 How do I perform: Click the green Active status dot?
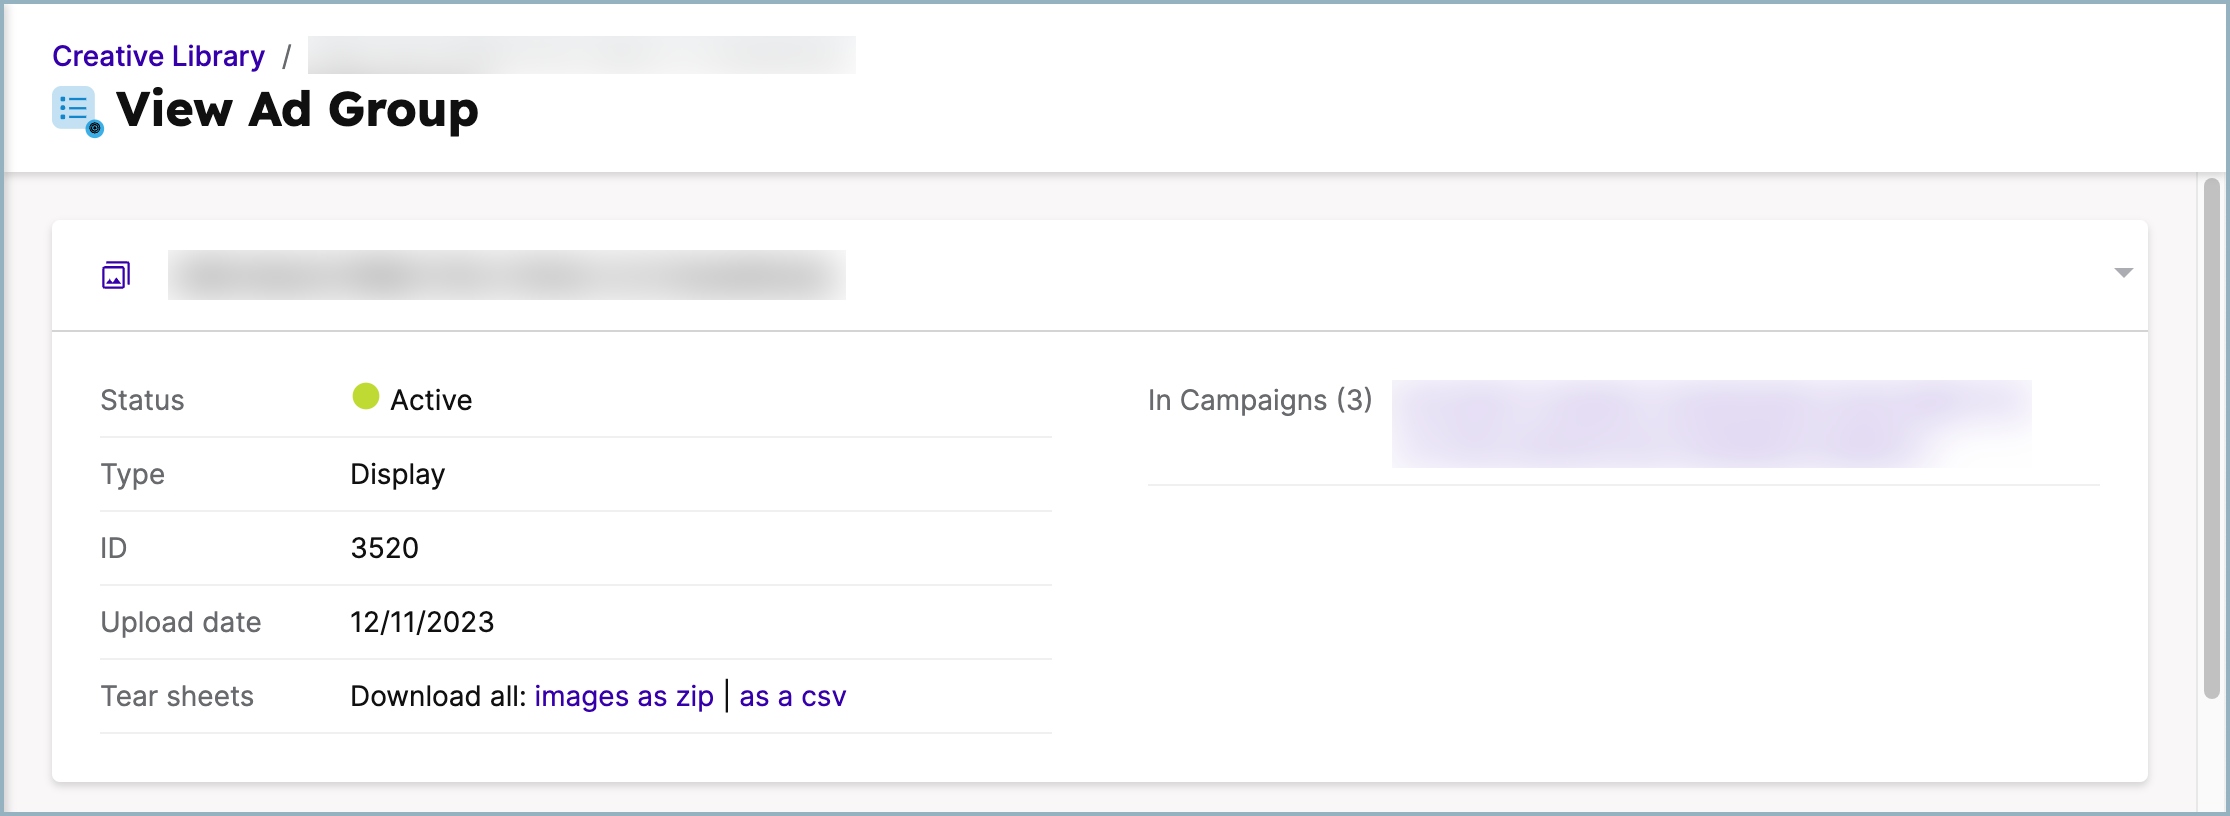coord(365,397)
